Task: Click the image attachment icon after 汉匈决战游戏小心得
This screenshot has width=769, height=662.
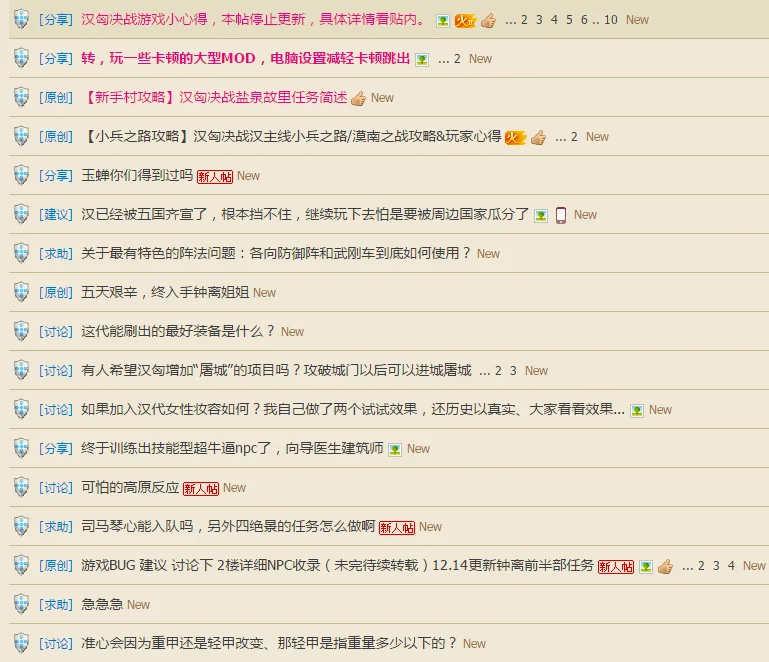Action: (443, 21)
